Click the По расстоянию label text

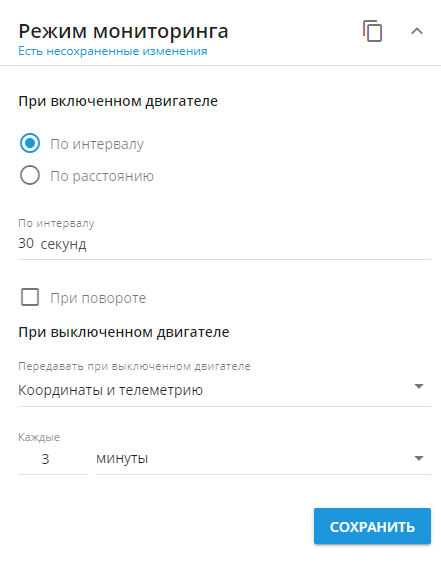click(102, 176)
